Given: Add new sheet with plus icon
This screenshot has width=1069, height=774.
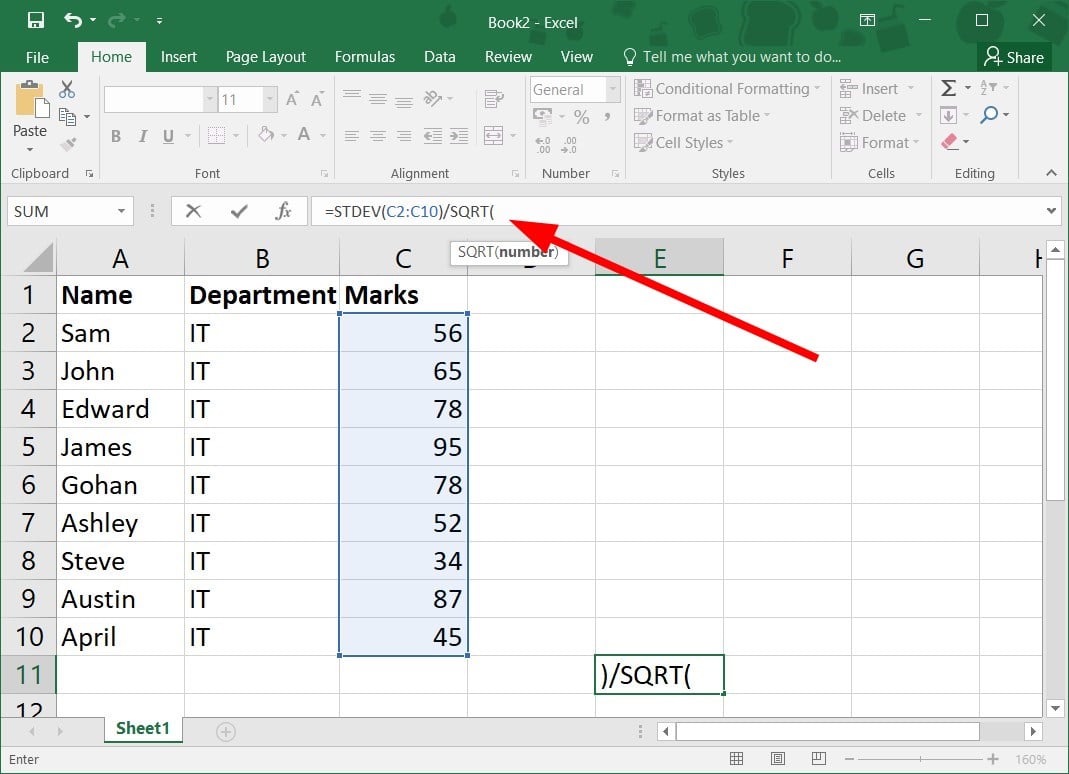Looking at the screenshot, I should (226, 732).
